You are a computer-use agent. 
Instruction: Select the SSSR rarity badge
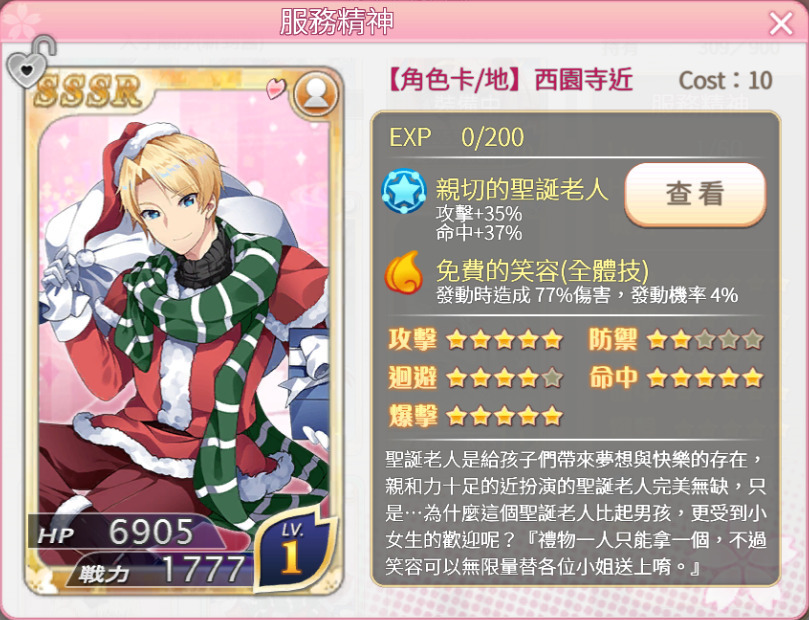point(88,91)
